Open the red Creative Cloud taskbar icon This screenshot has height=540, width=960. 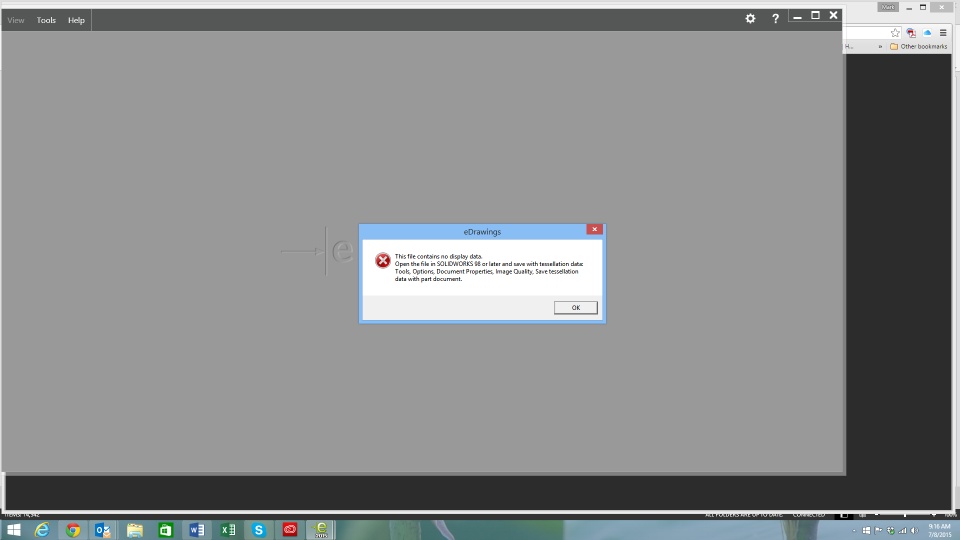[x=290, y=530]
